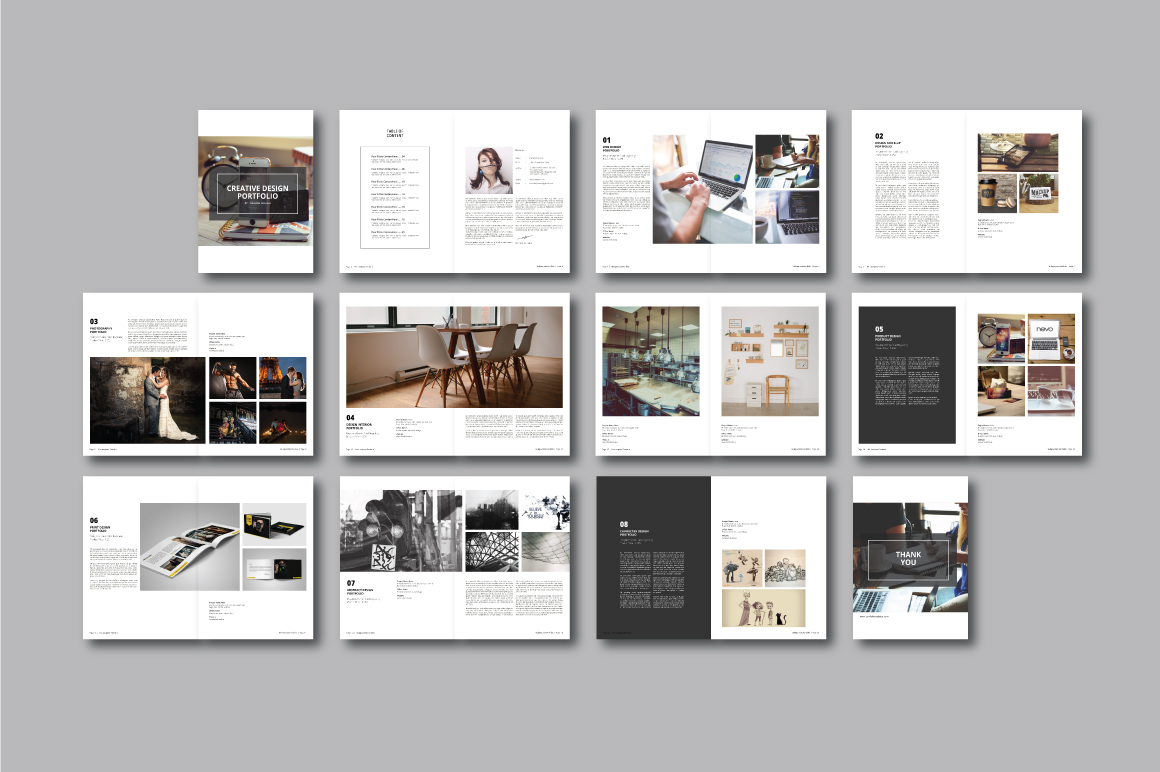Screen dimensions: 1160x772
Task: Select the 02 Design Mockup Portfolio heading
Action: coord(892,140)
